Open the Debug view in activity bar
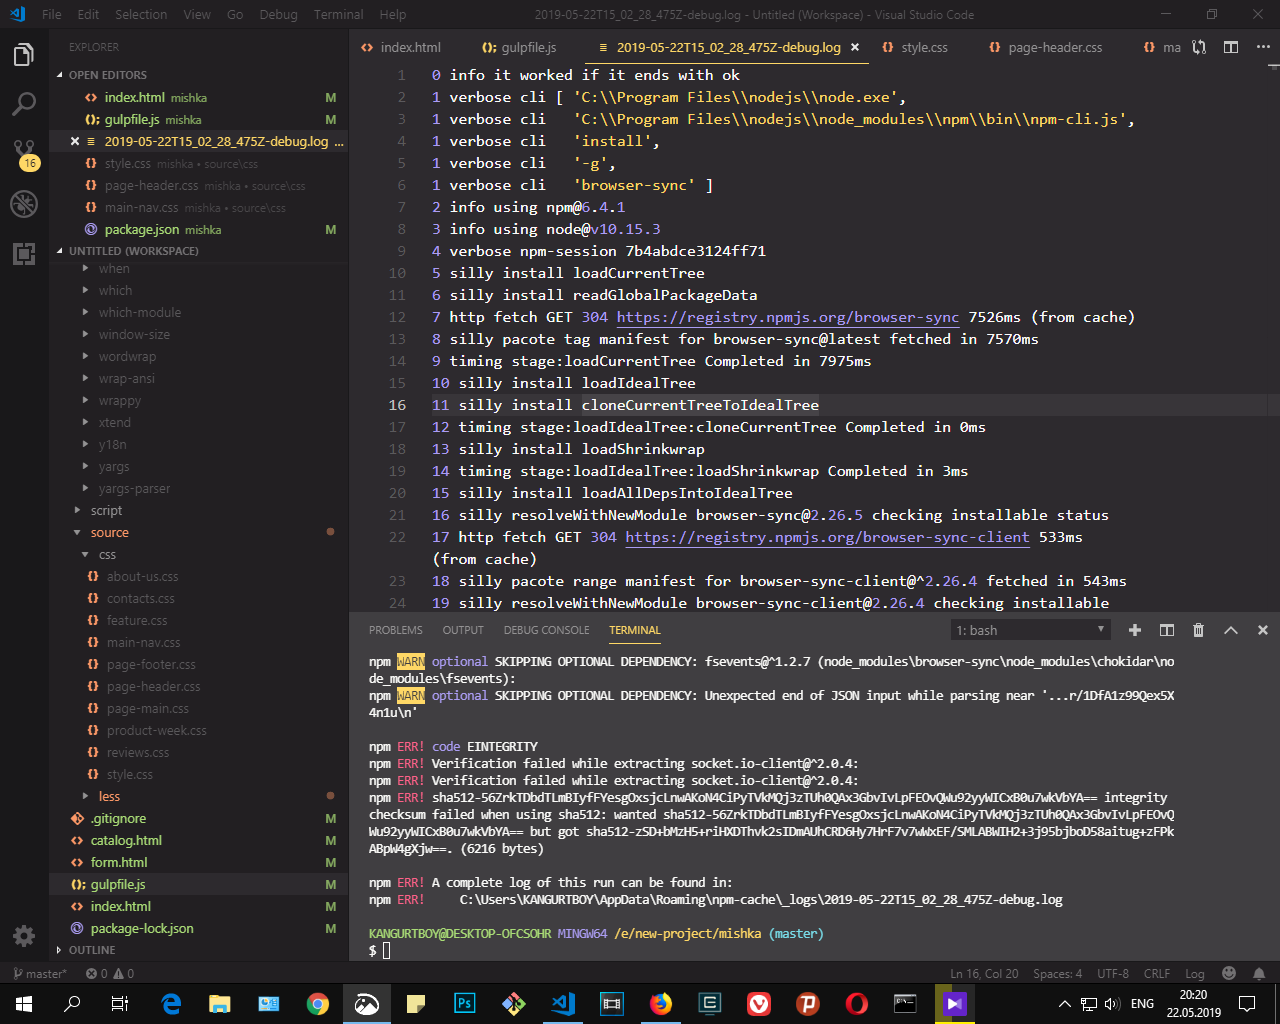 click(24, 204)
